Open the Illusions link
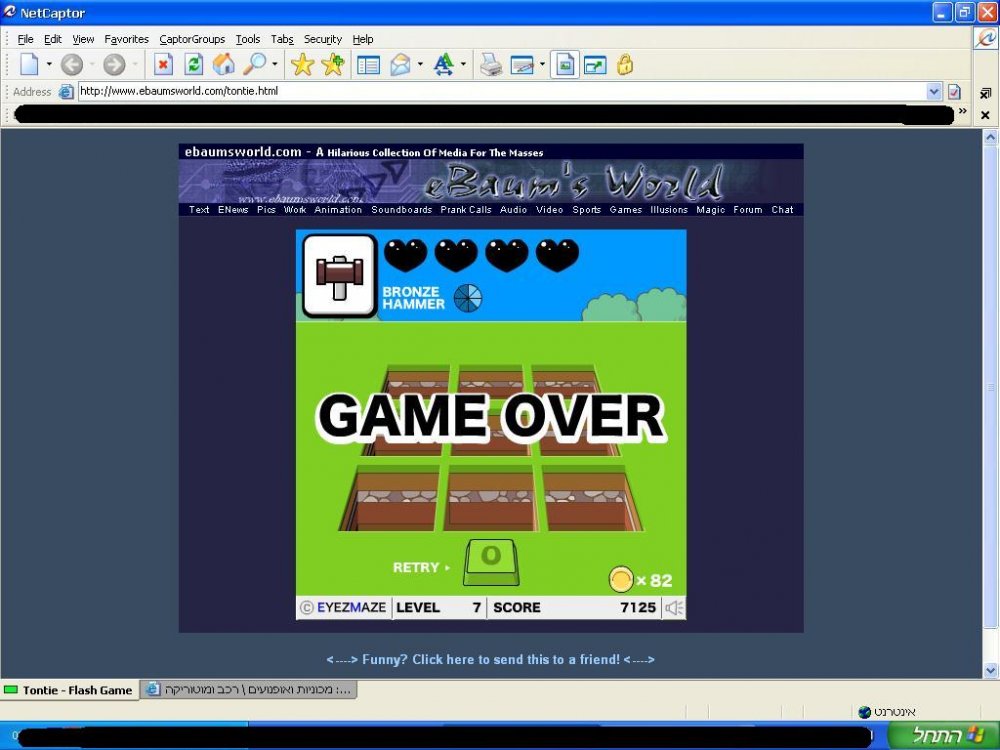The height and width of the screenshot is (750, 1000). pos(669,210)
